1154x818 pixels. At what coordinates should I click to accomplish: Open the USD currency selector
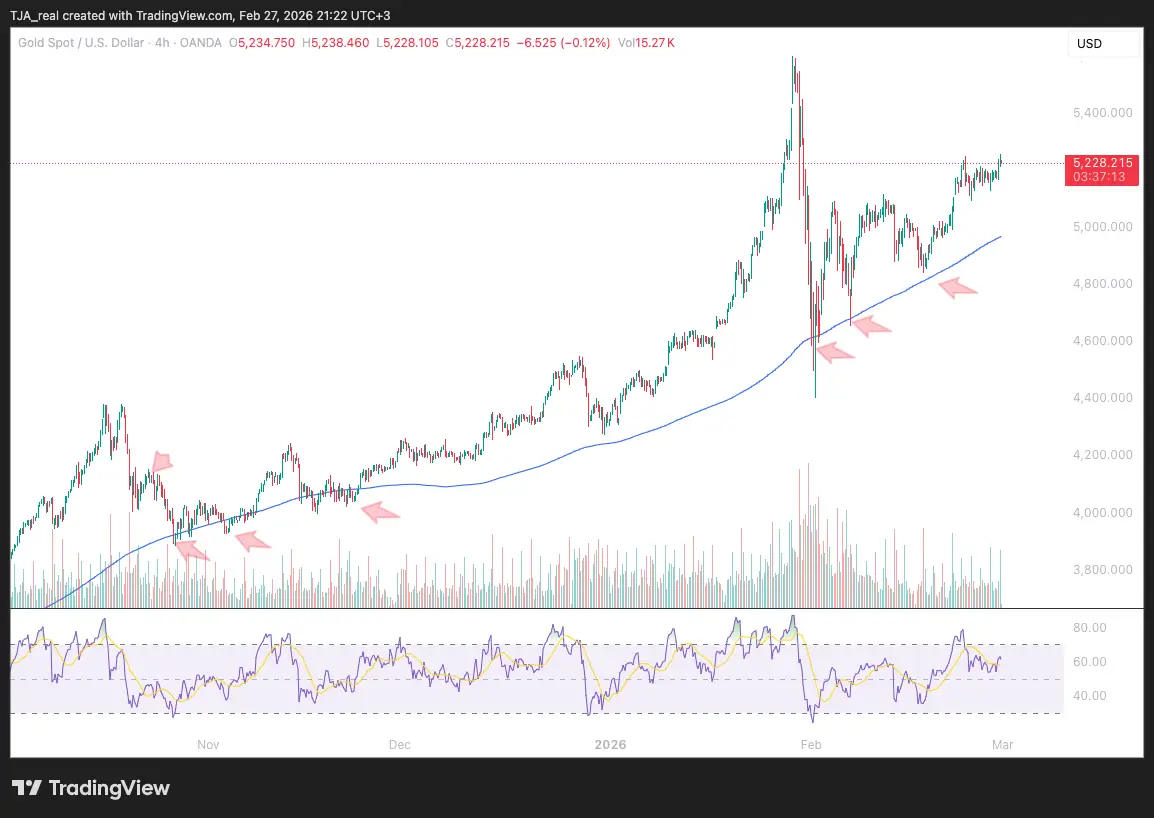1104,44
